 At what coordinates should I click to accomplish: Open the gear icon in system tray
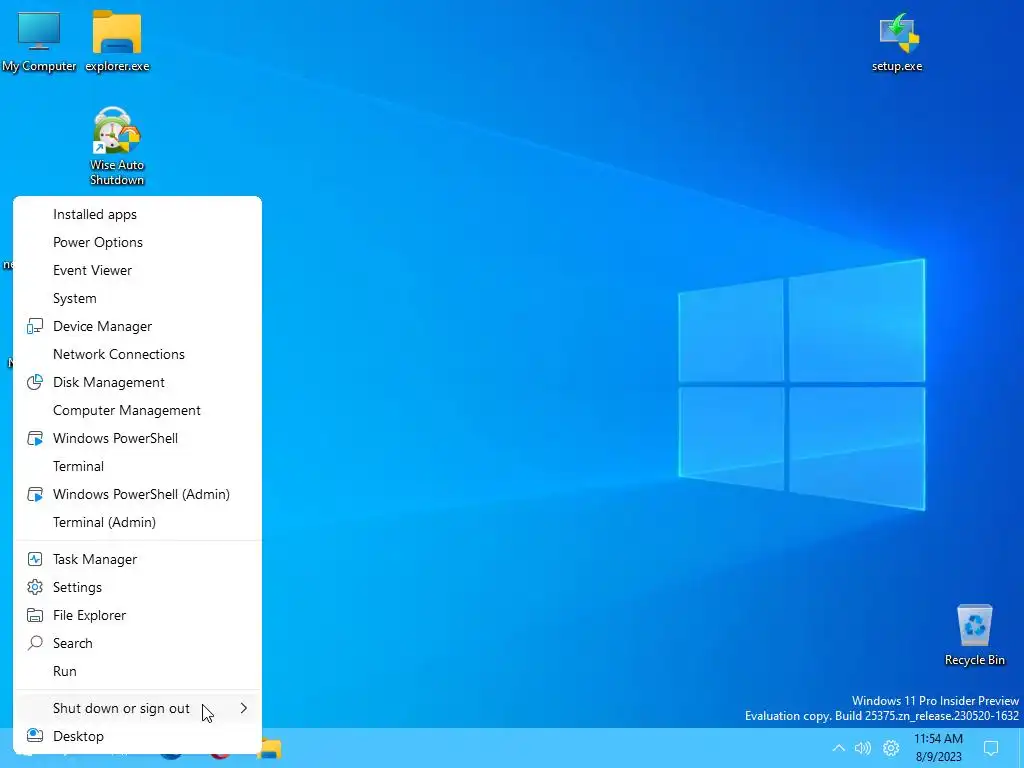pyautogui.click(x=891, y=748)
